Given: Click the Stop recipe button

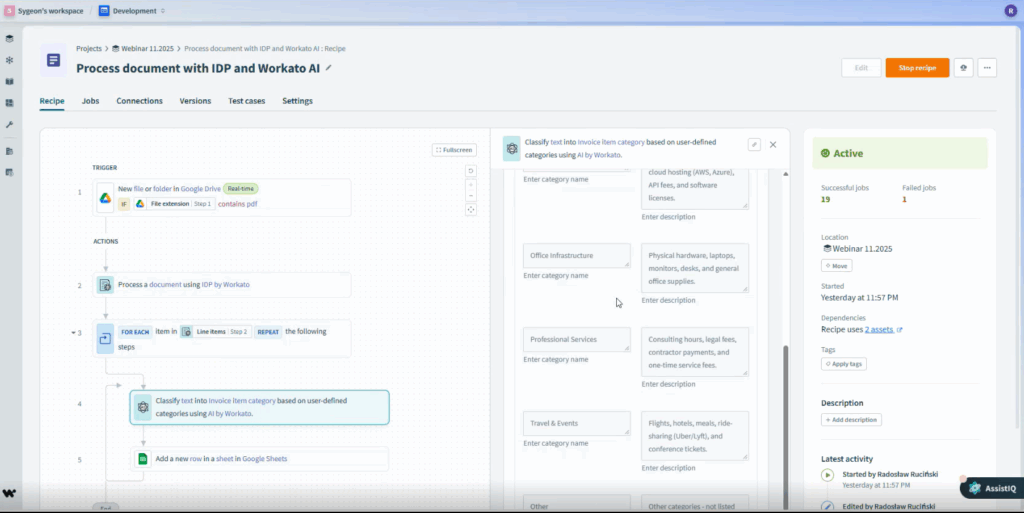Looking at the screenshot, I should 916,68.
